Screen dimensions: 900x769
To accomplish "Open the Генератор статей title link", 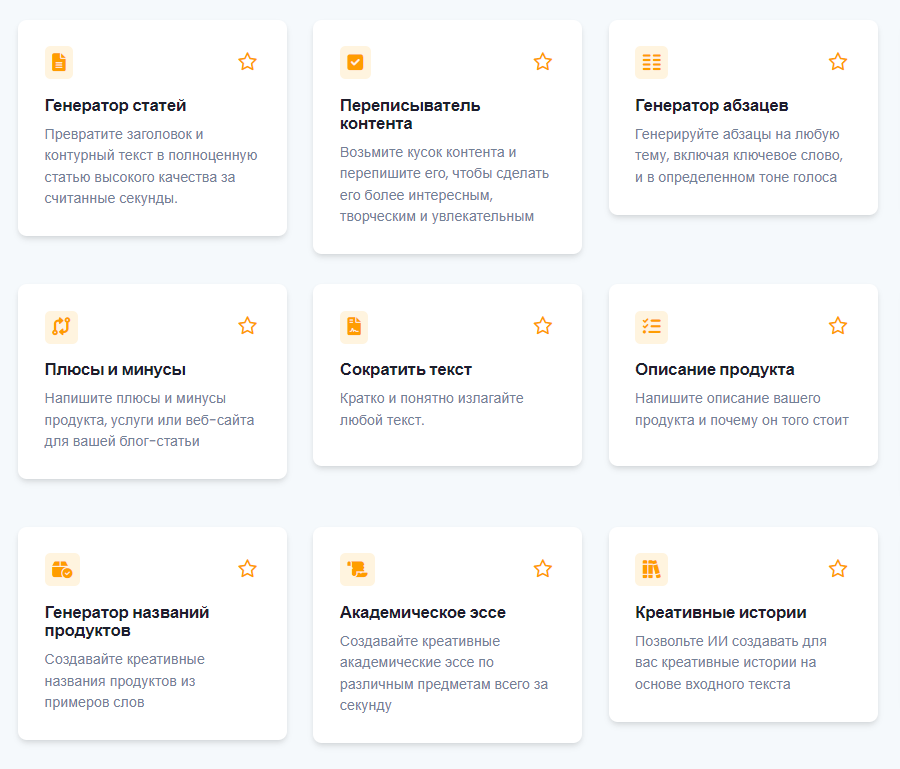I will click(116, 105).
